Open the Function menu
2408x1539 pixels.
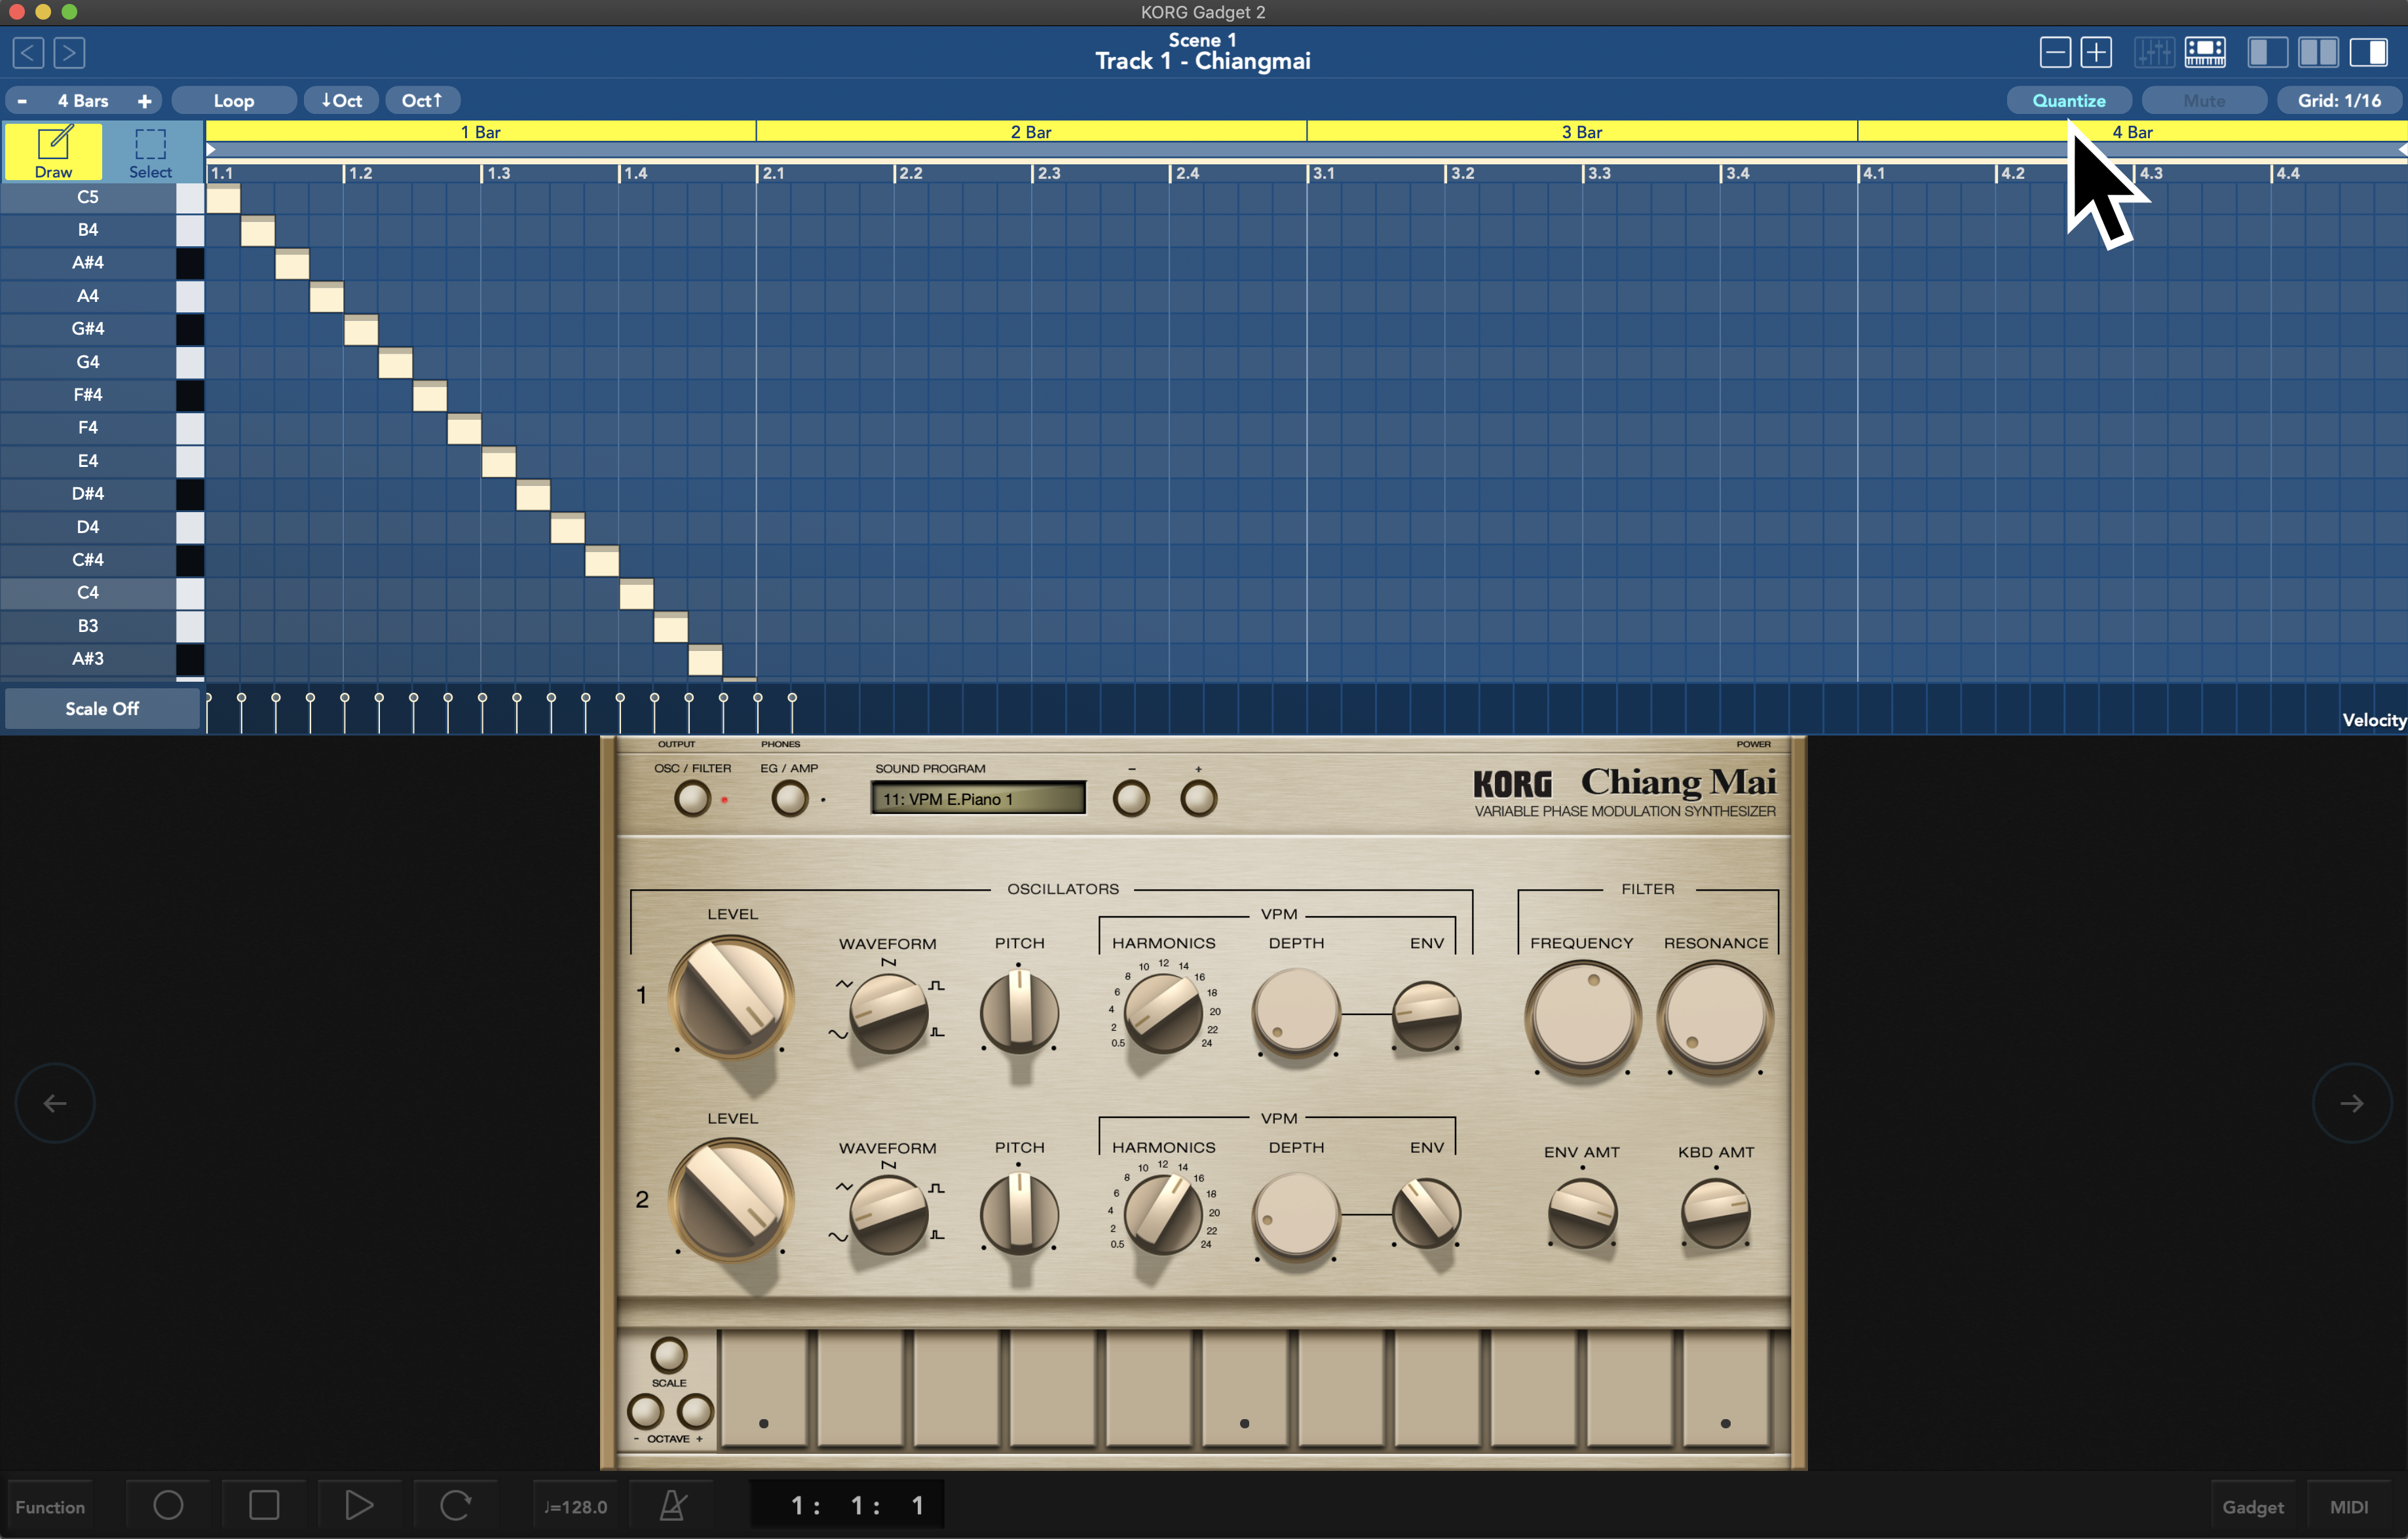click(x=50, y=1506)
